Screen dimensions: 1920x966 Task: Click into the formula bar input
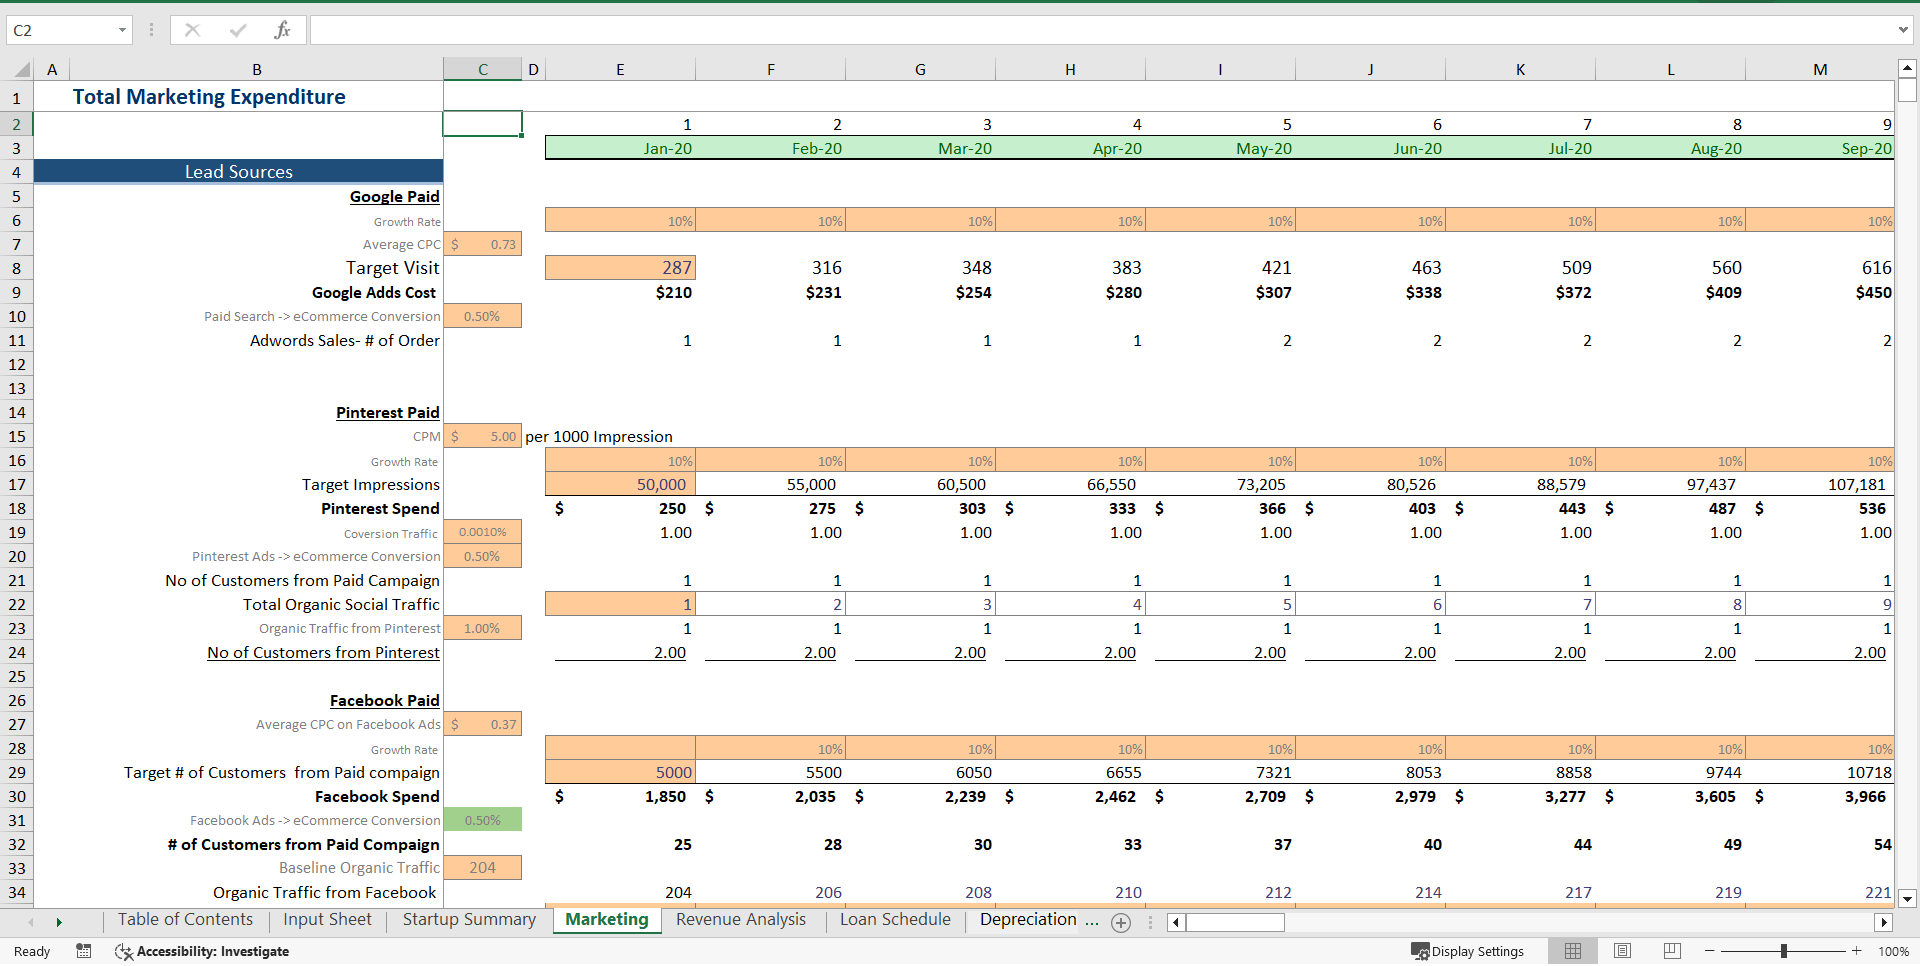pyautogui.click(x=1100, y=30)
